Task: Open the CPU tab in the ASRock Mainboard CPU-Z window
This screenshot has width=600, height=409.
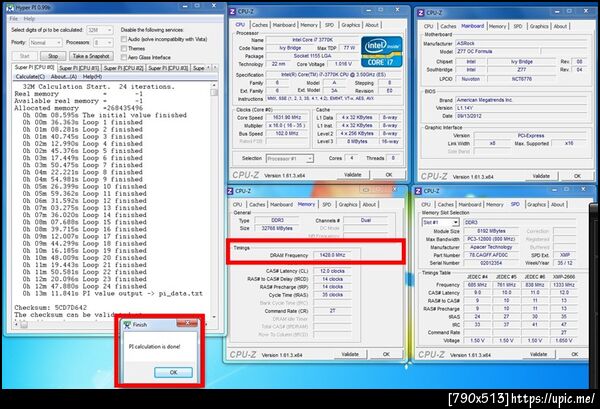Action: pyautogui.click(x=429, y=26)
